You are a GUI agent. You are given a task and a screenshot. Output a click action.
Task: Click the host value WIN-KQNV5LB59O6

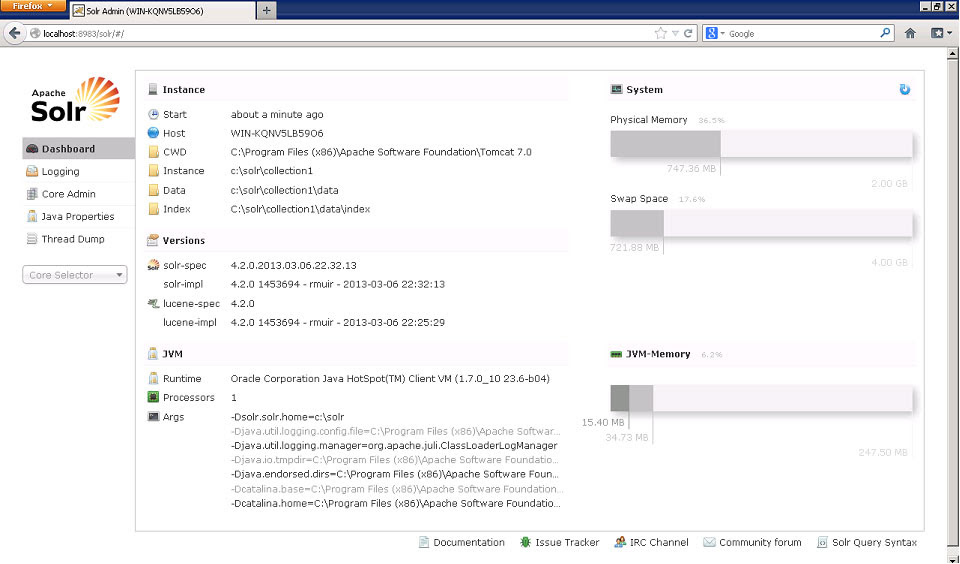(277, 133)
